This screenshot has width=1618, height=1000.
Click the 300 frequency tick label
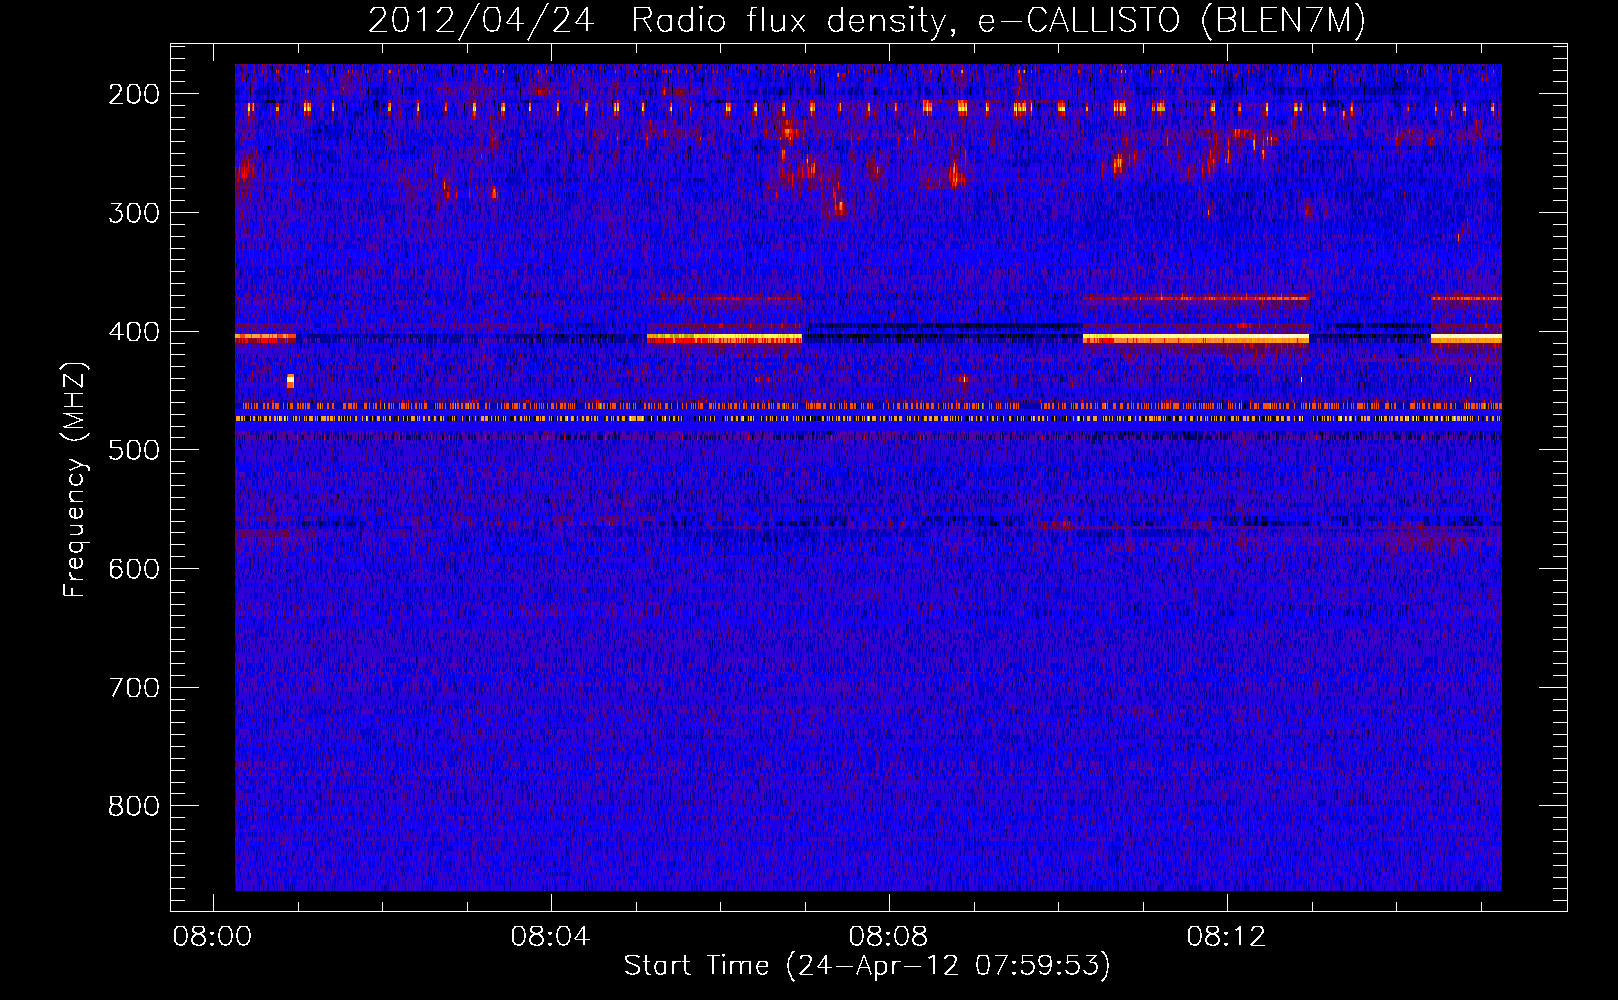coord(134,213)
